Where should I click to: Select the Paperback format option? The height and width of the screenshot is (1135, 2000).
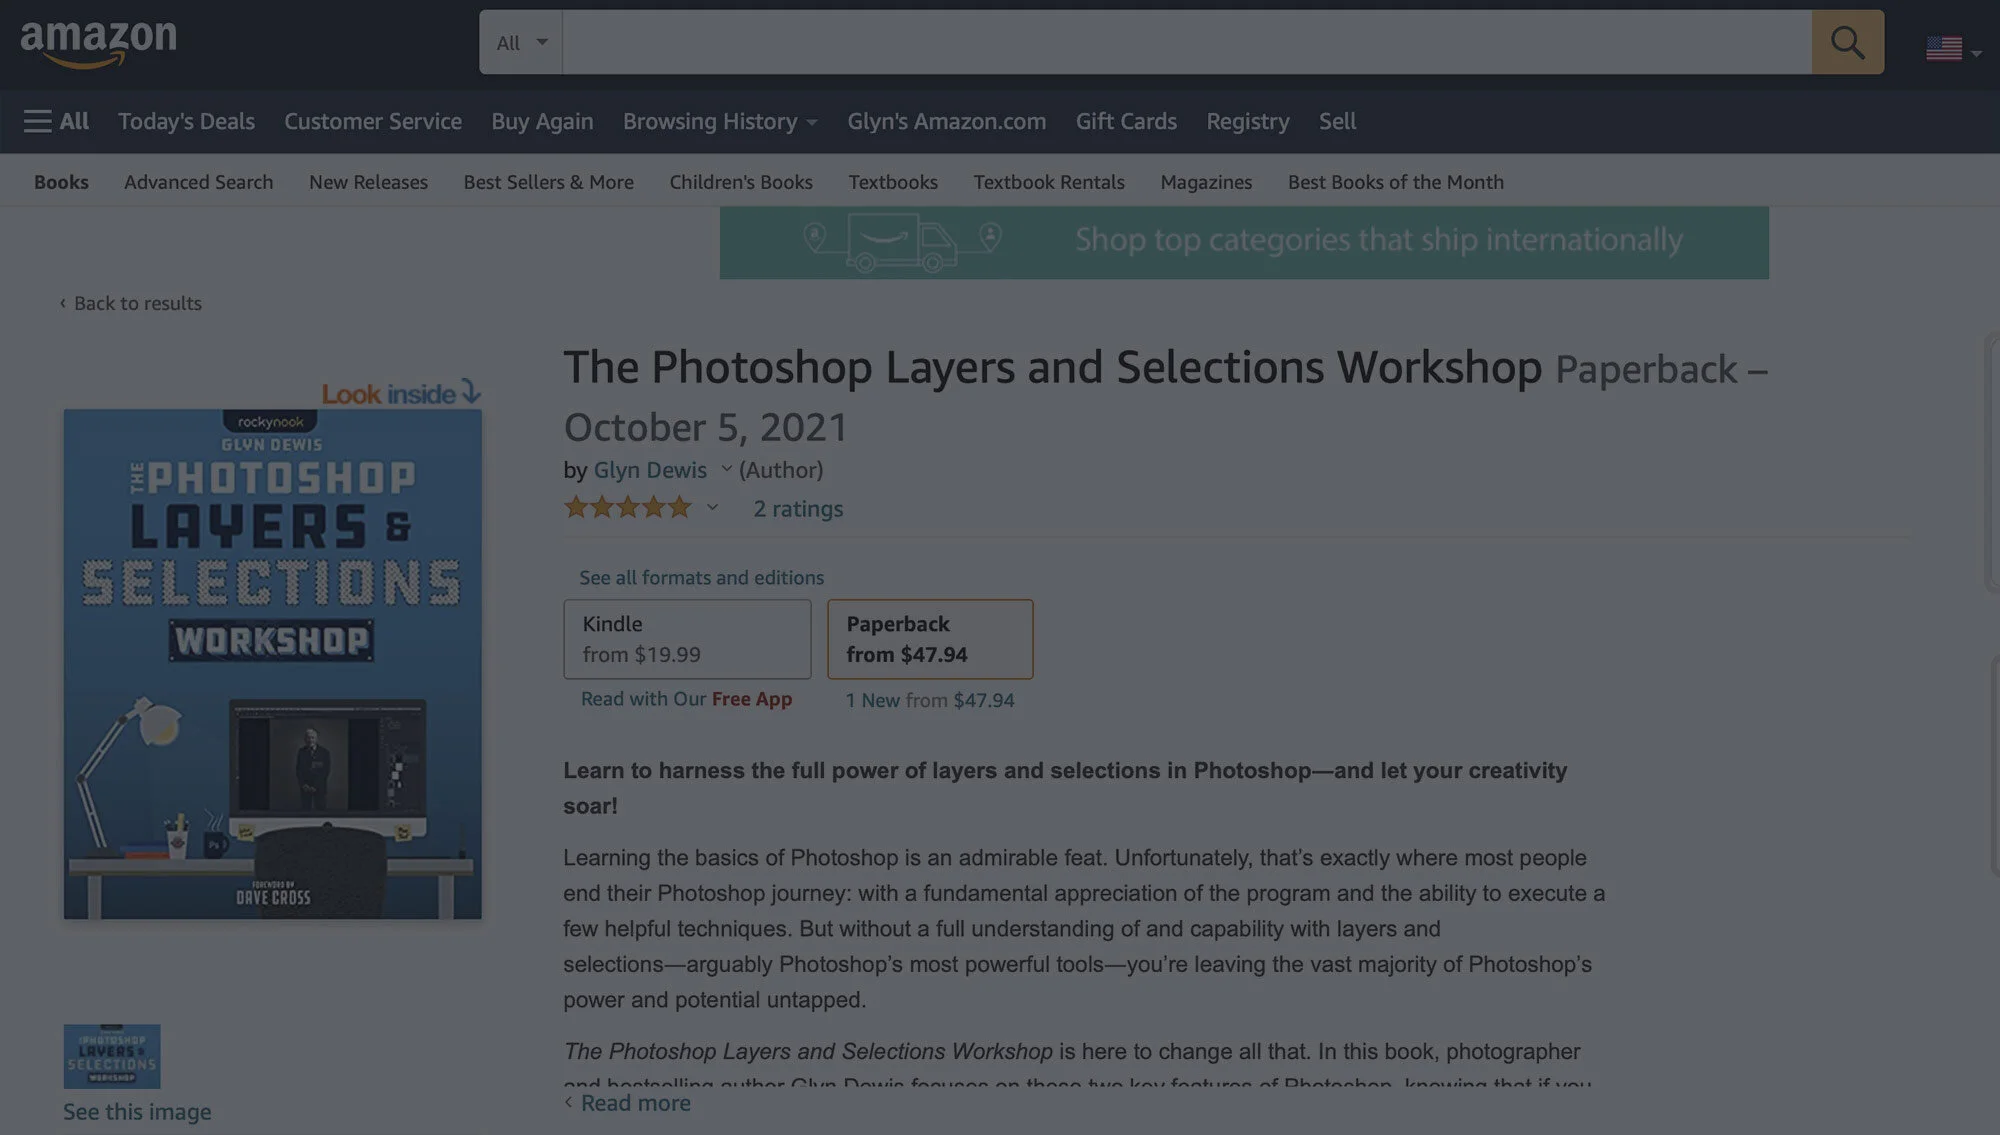[929, 639]
